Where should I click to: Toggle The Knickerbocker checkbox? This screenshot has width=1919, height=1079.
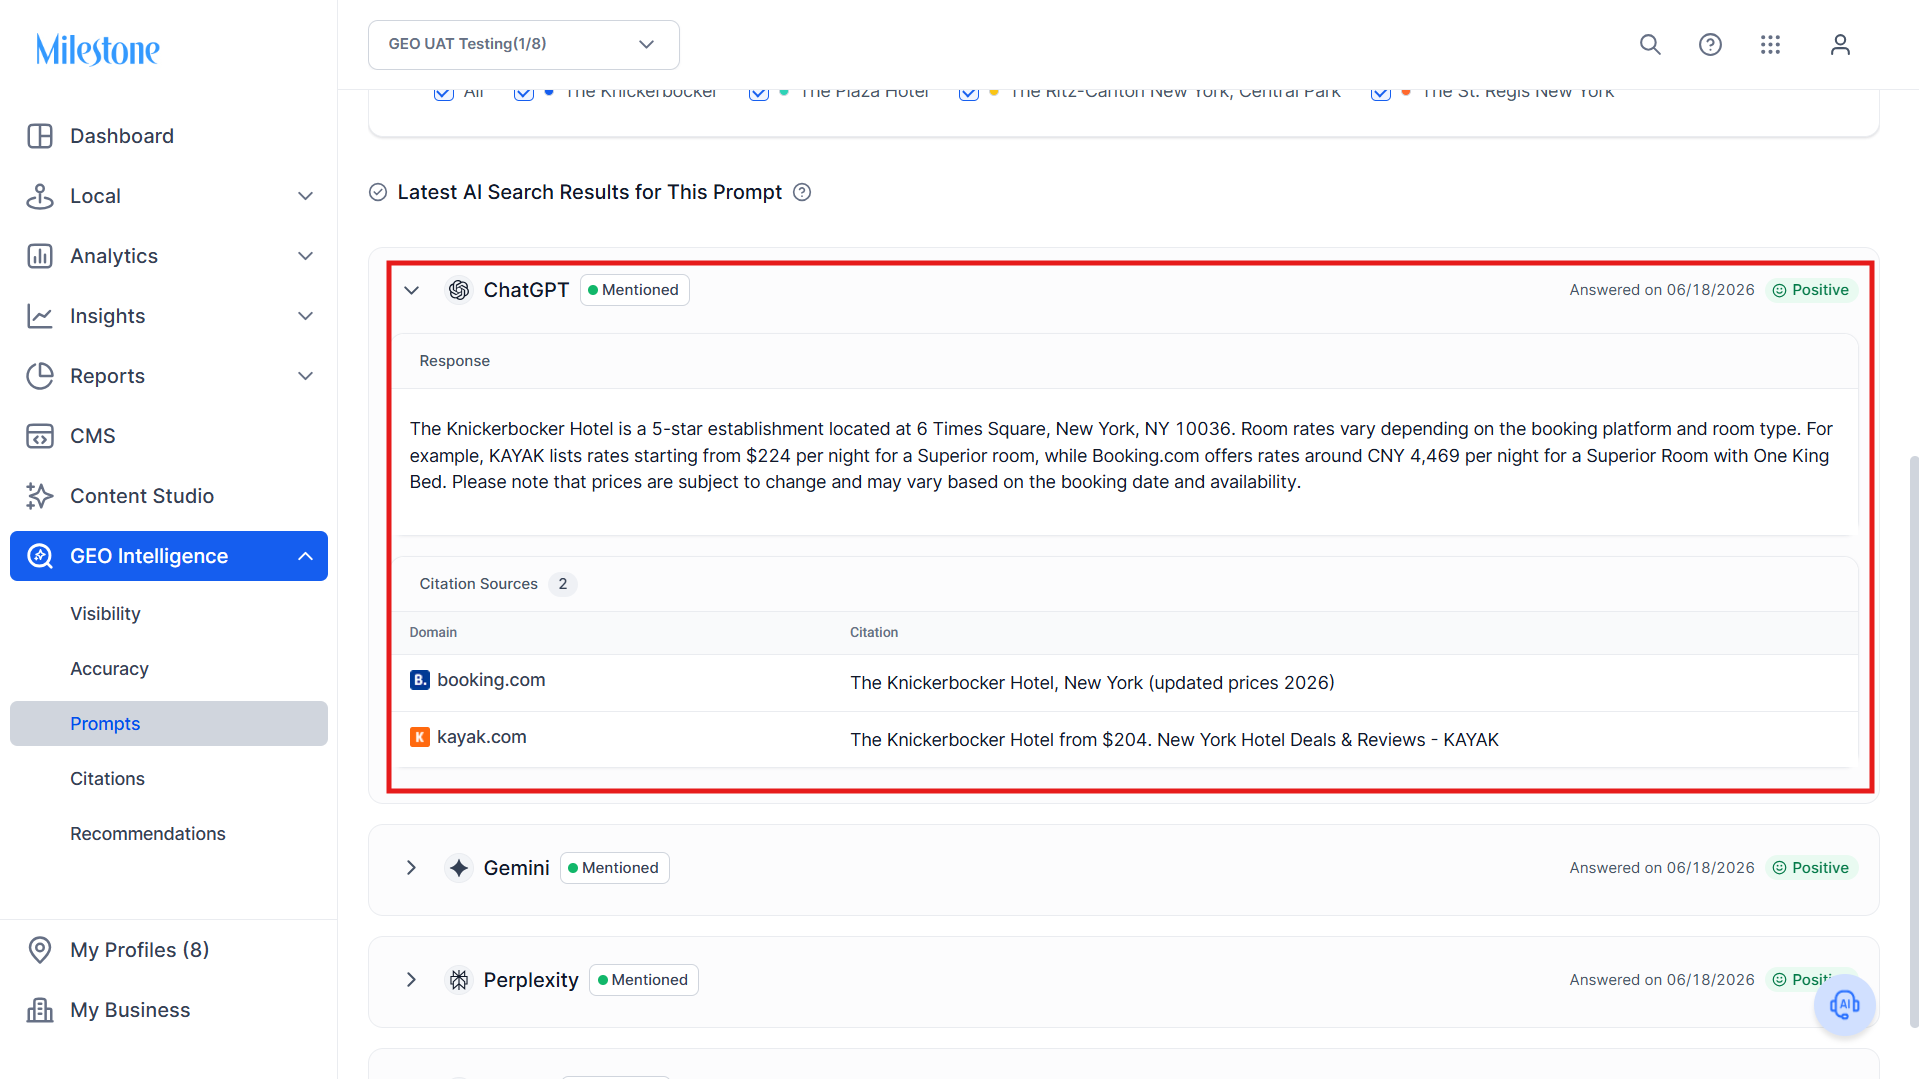coord(524,93)
